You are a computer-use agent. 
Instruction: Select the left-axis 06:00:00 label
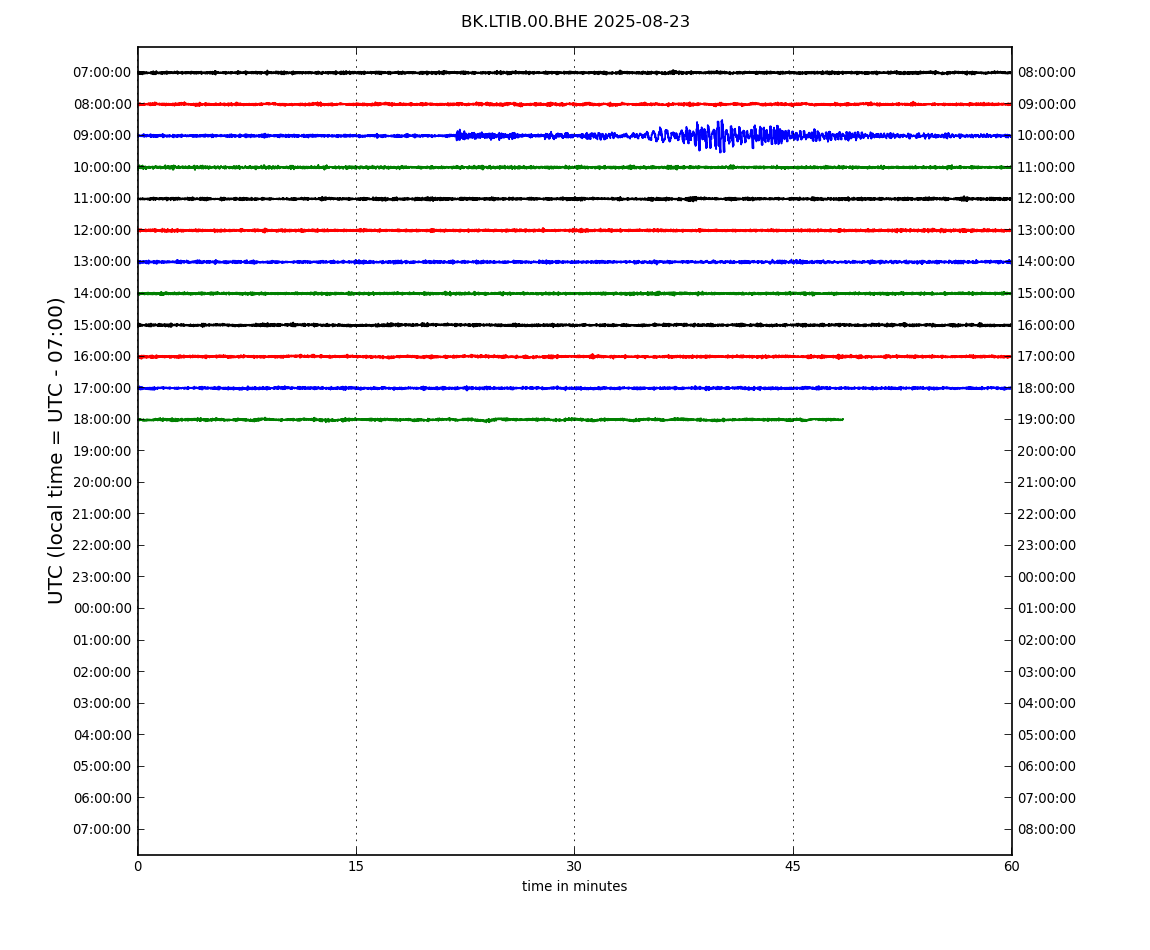(103, 798)
